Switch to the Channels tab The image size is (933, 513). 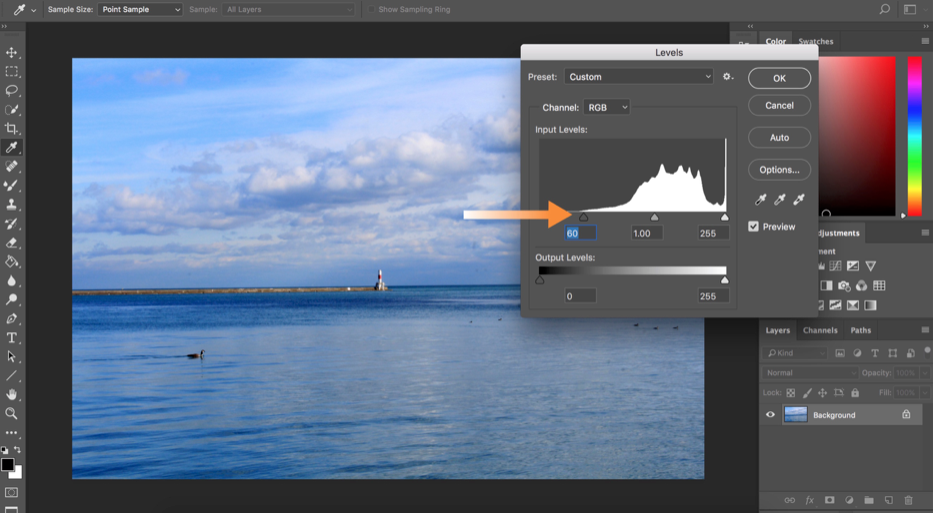tap(820, 330)
